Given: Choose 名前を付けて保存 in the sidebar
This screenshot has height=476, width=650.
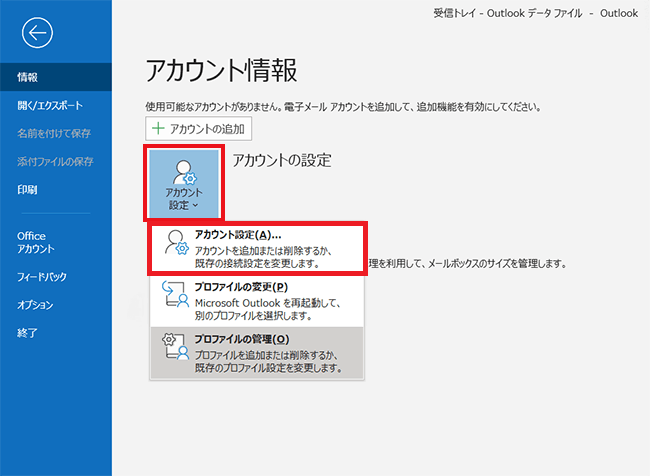Looking at the screenshot, I should coord(56,134).
